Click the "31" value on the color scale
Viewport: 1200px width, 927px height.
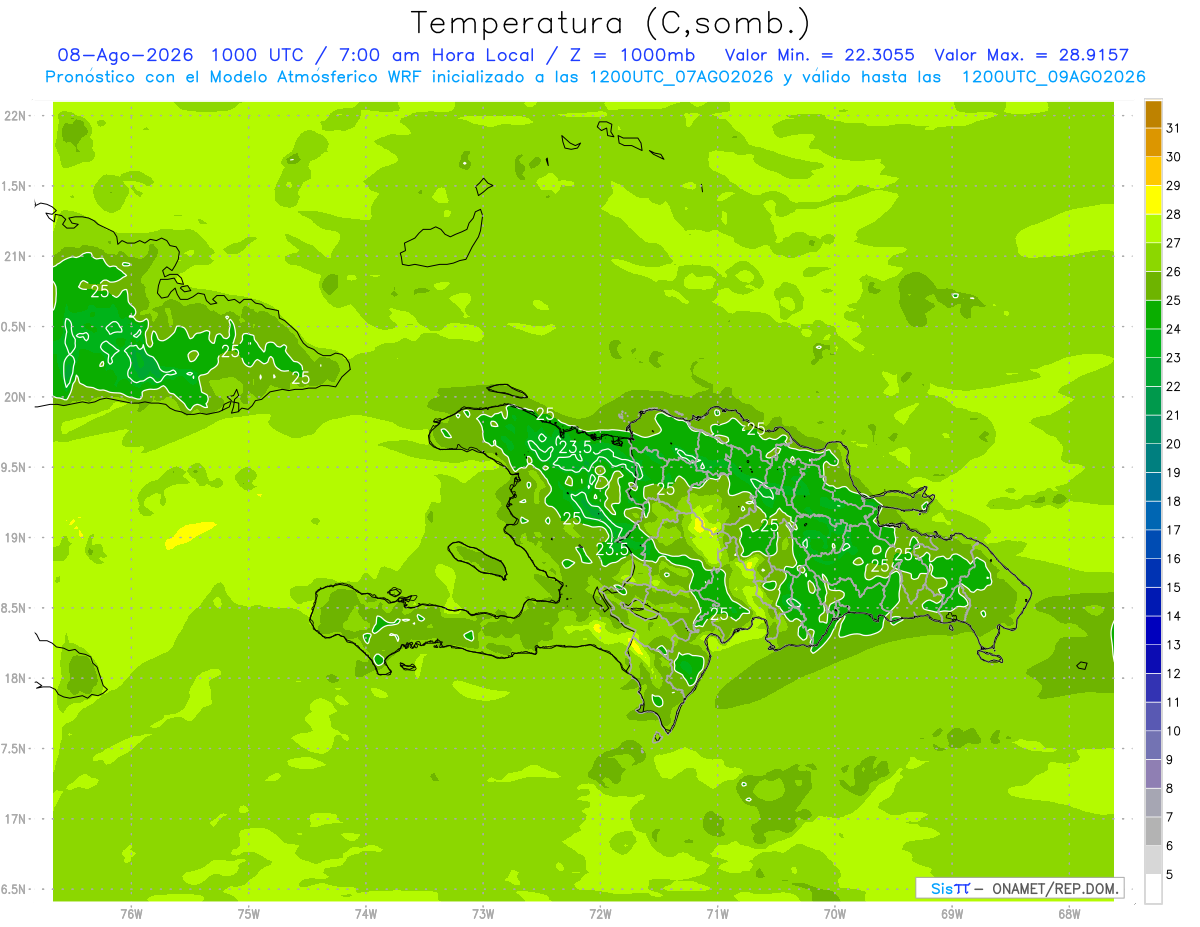[x=1174, y=128]
